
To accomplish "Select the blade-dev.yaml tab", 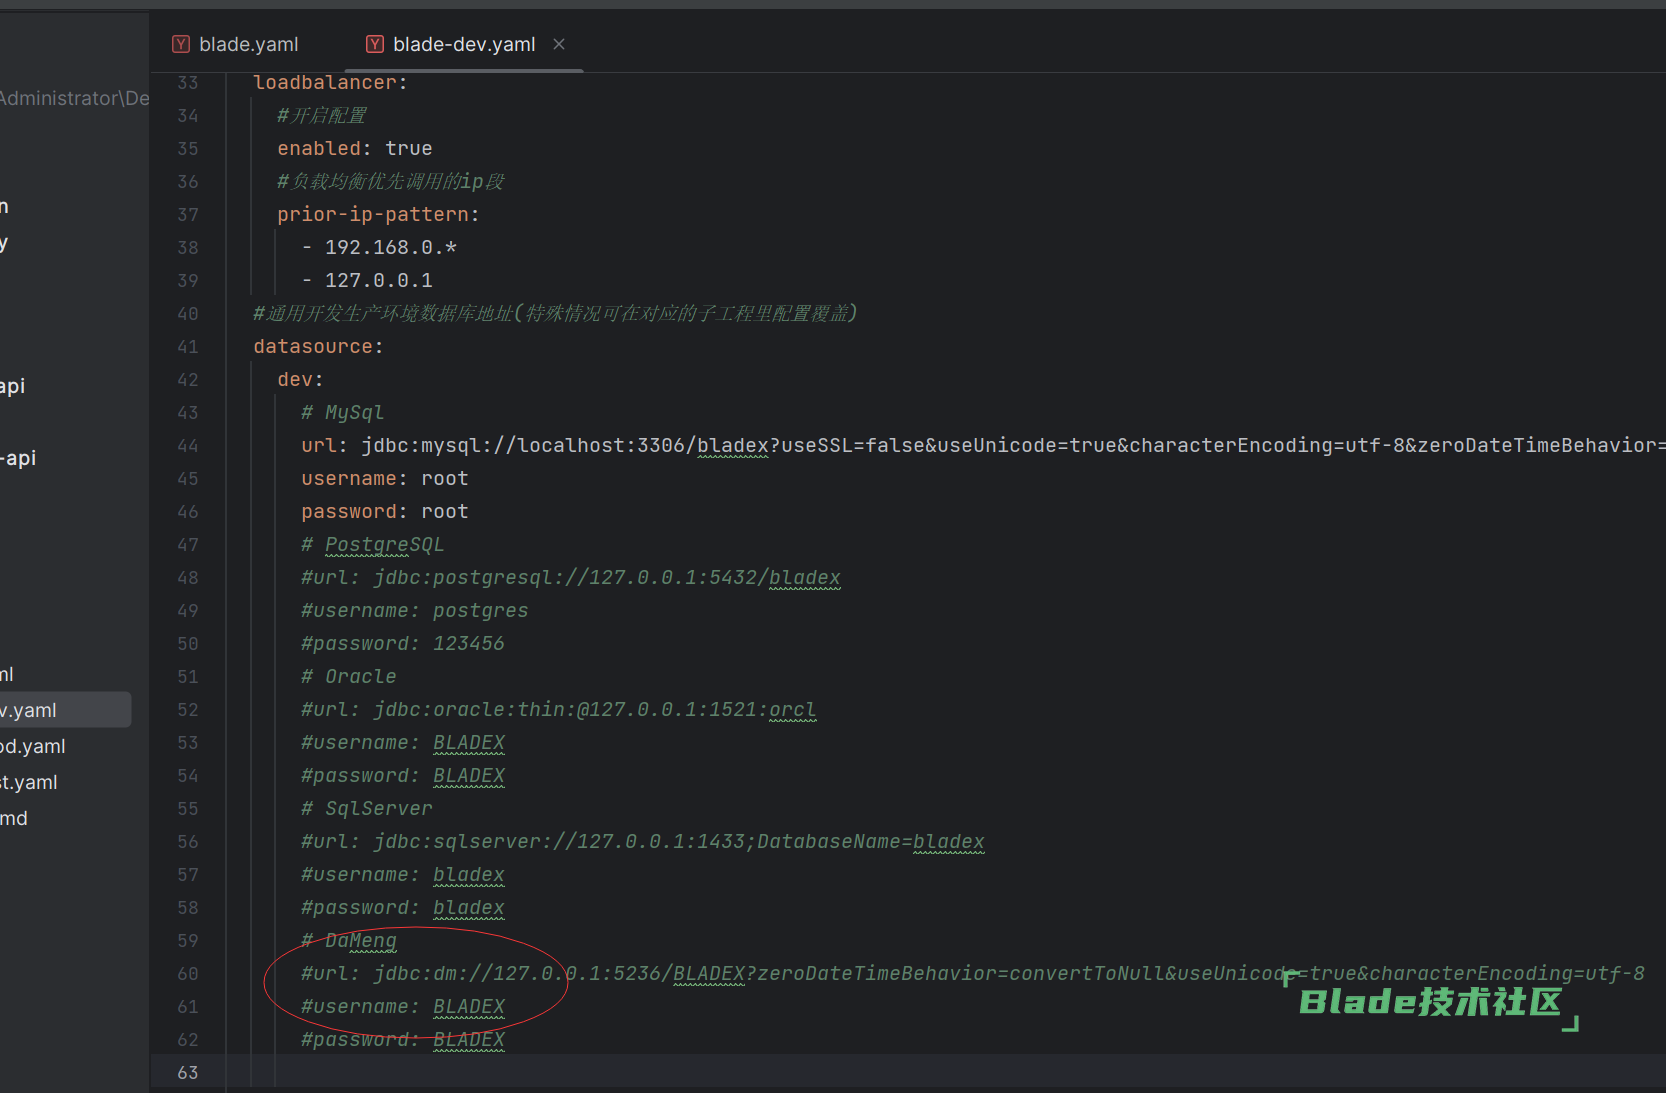I will coord(464,44).
